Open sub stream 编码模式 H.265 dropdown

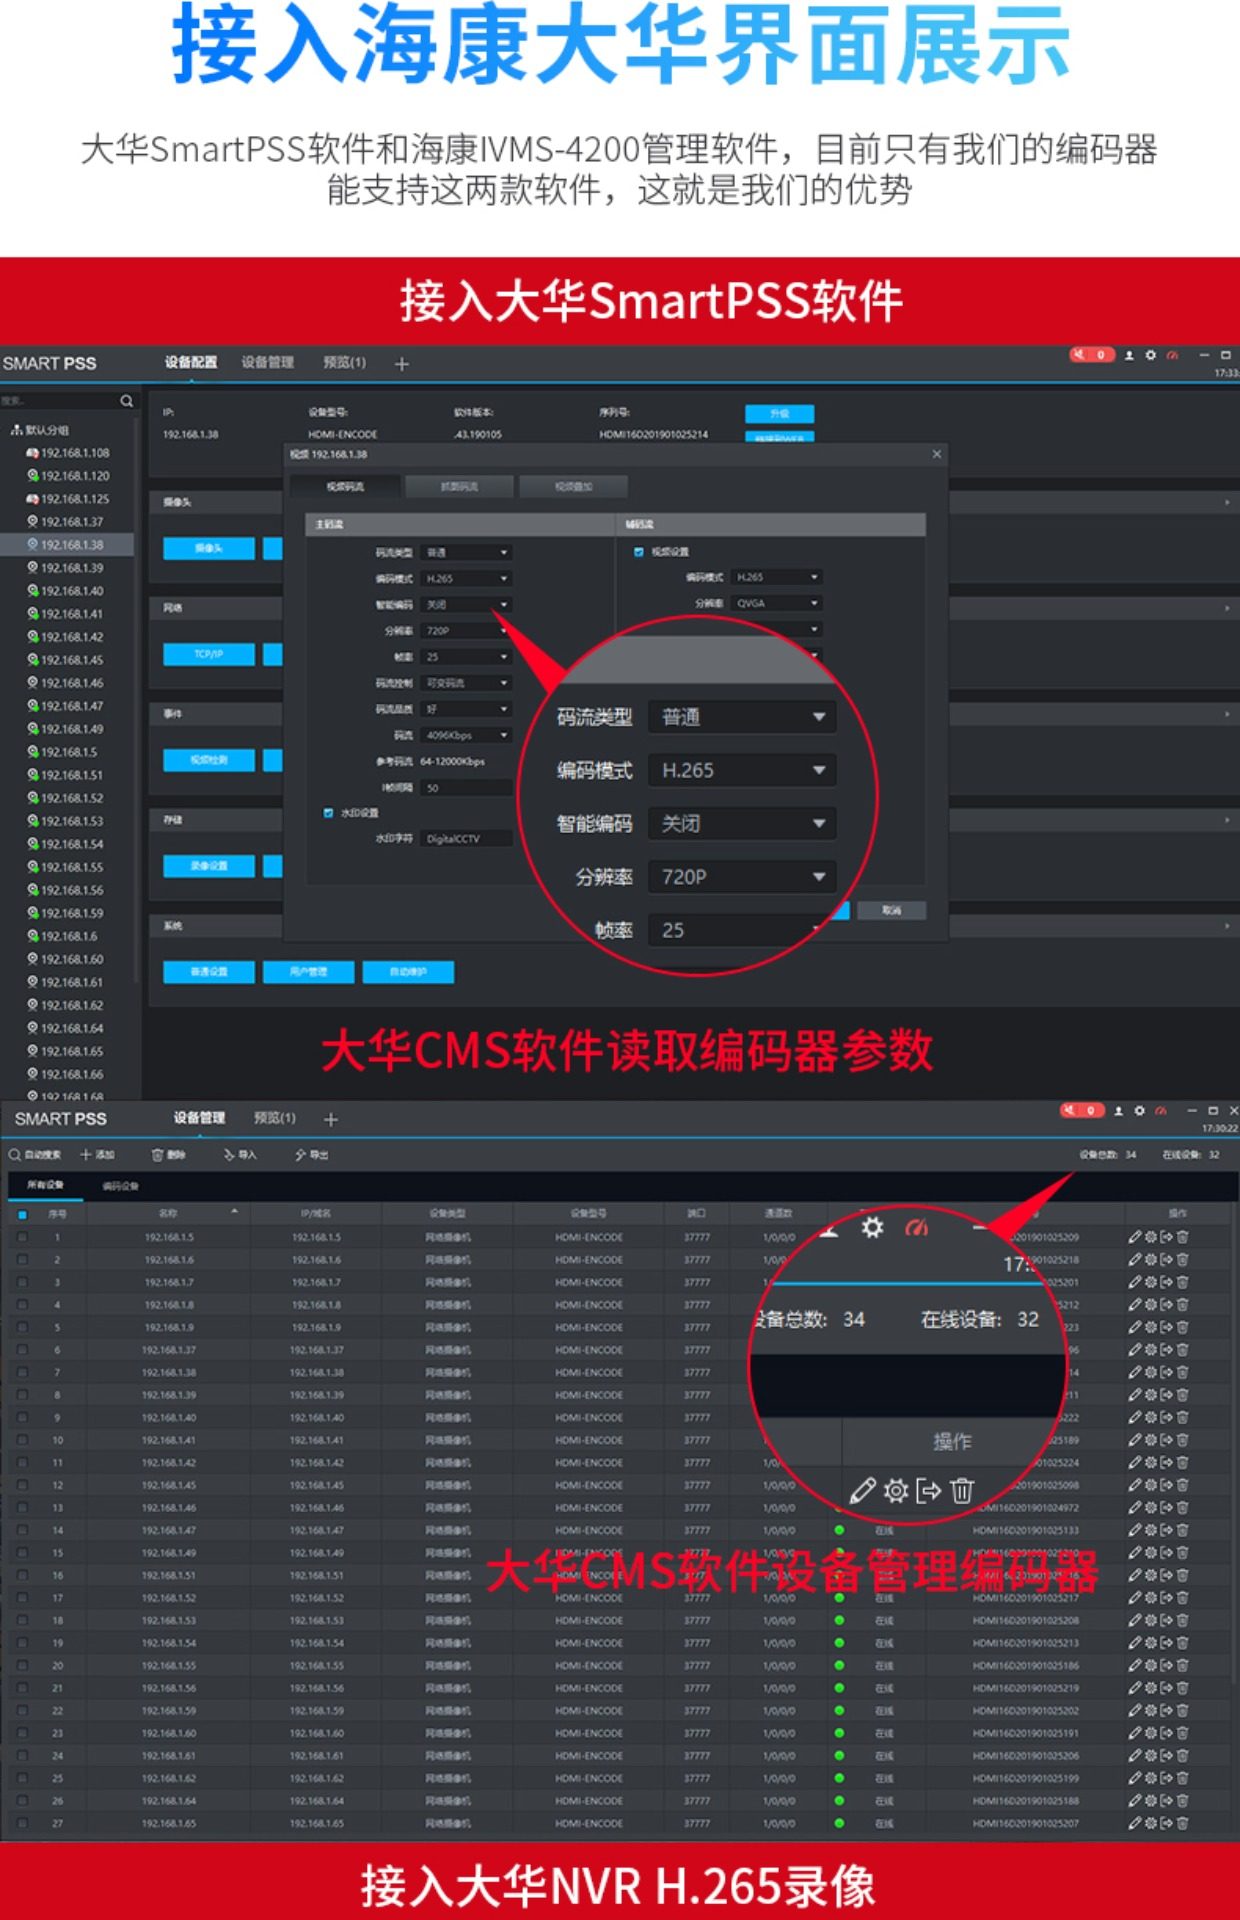[x=777, y=577]
